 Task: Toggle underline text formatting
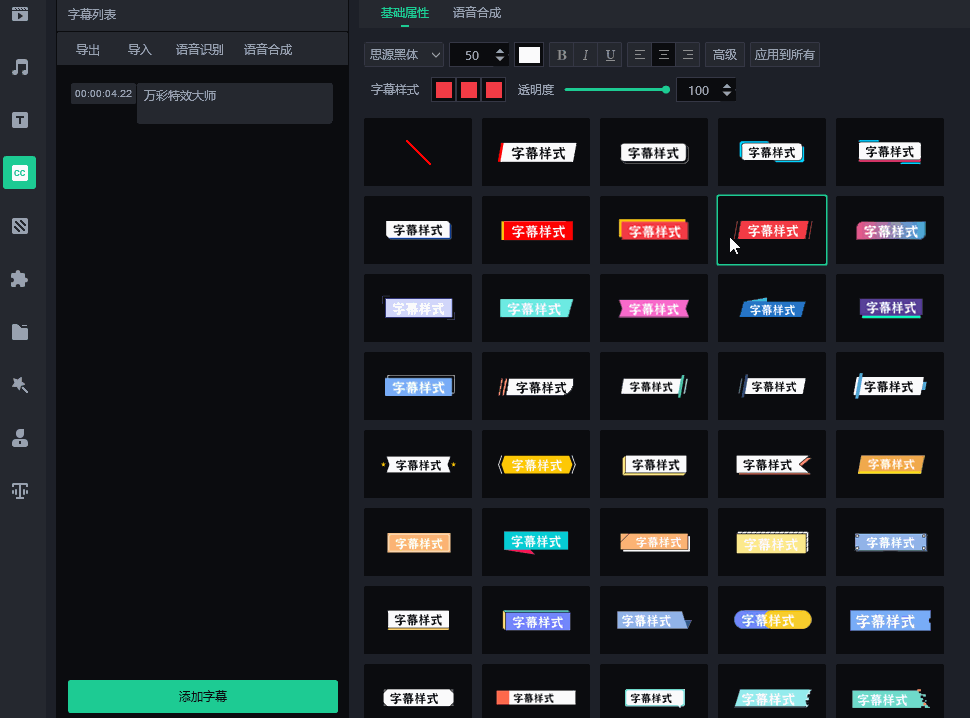pos(609,55)
